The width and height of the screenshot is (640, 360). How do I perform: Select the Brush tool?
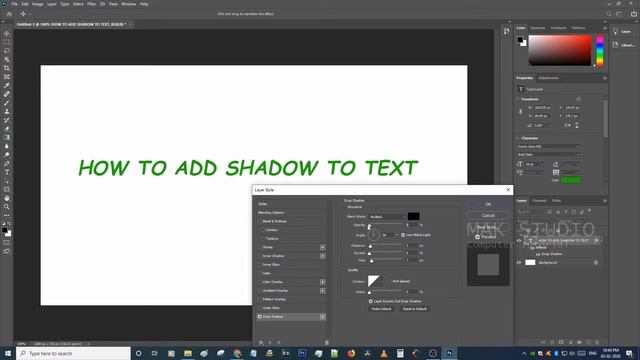pyautogui.click(x=7, y=103)
